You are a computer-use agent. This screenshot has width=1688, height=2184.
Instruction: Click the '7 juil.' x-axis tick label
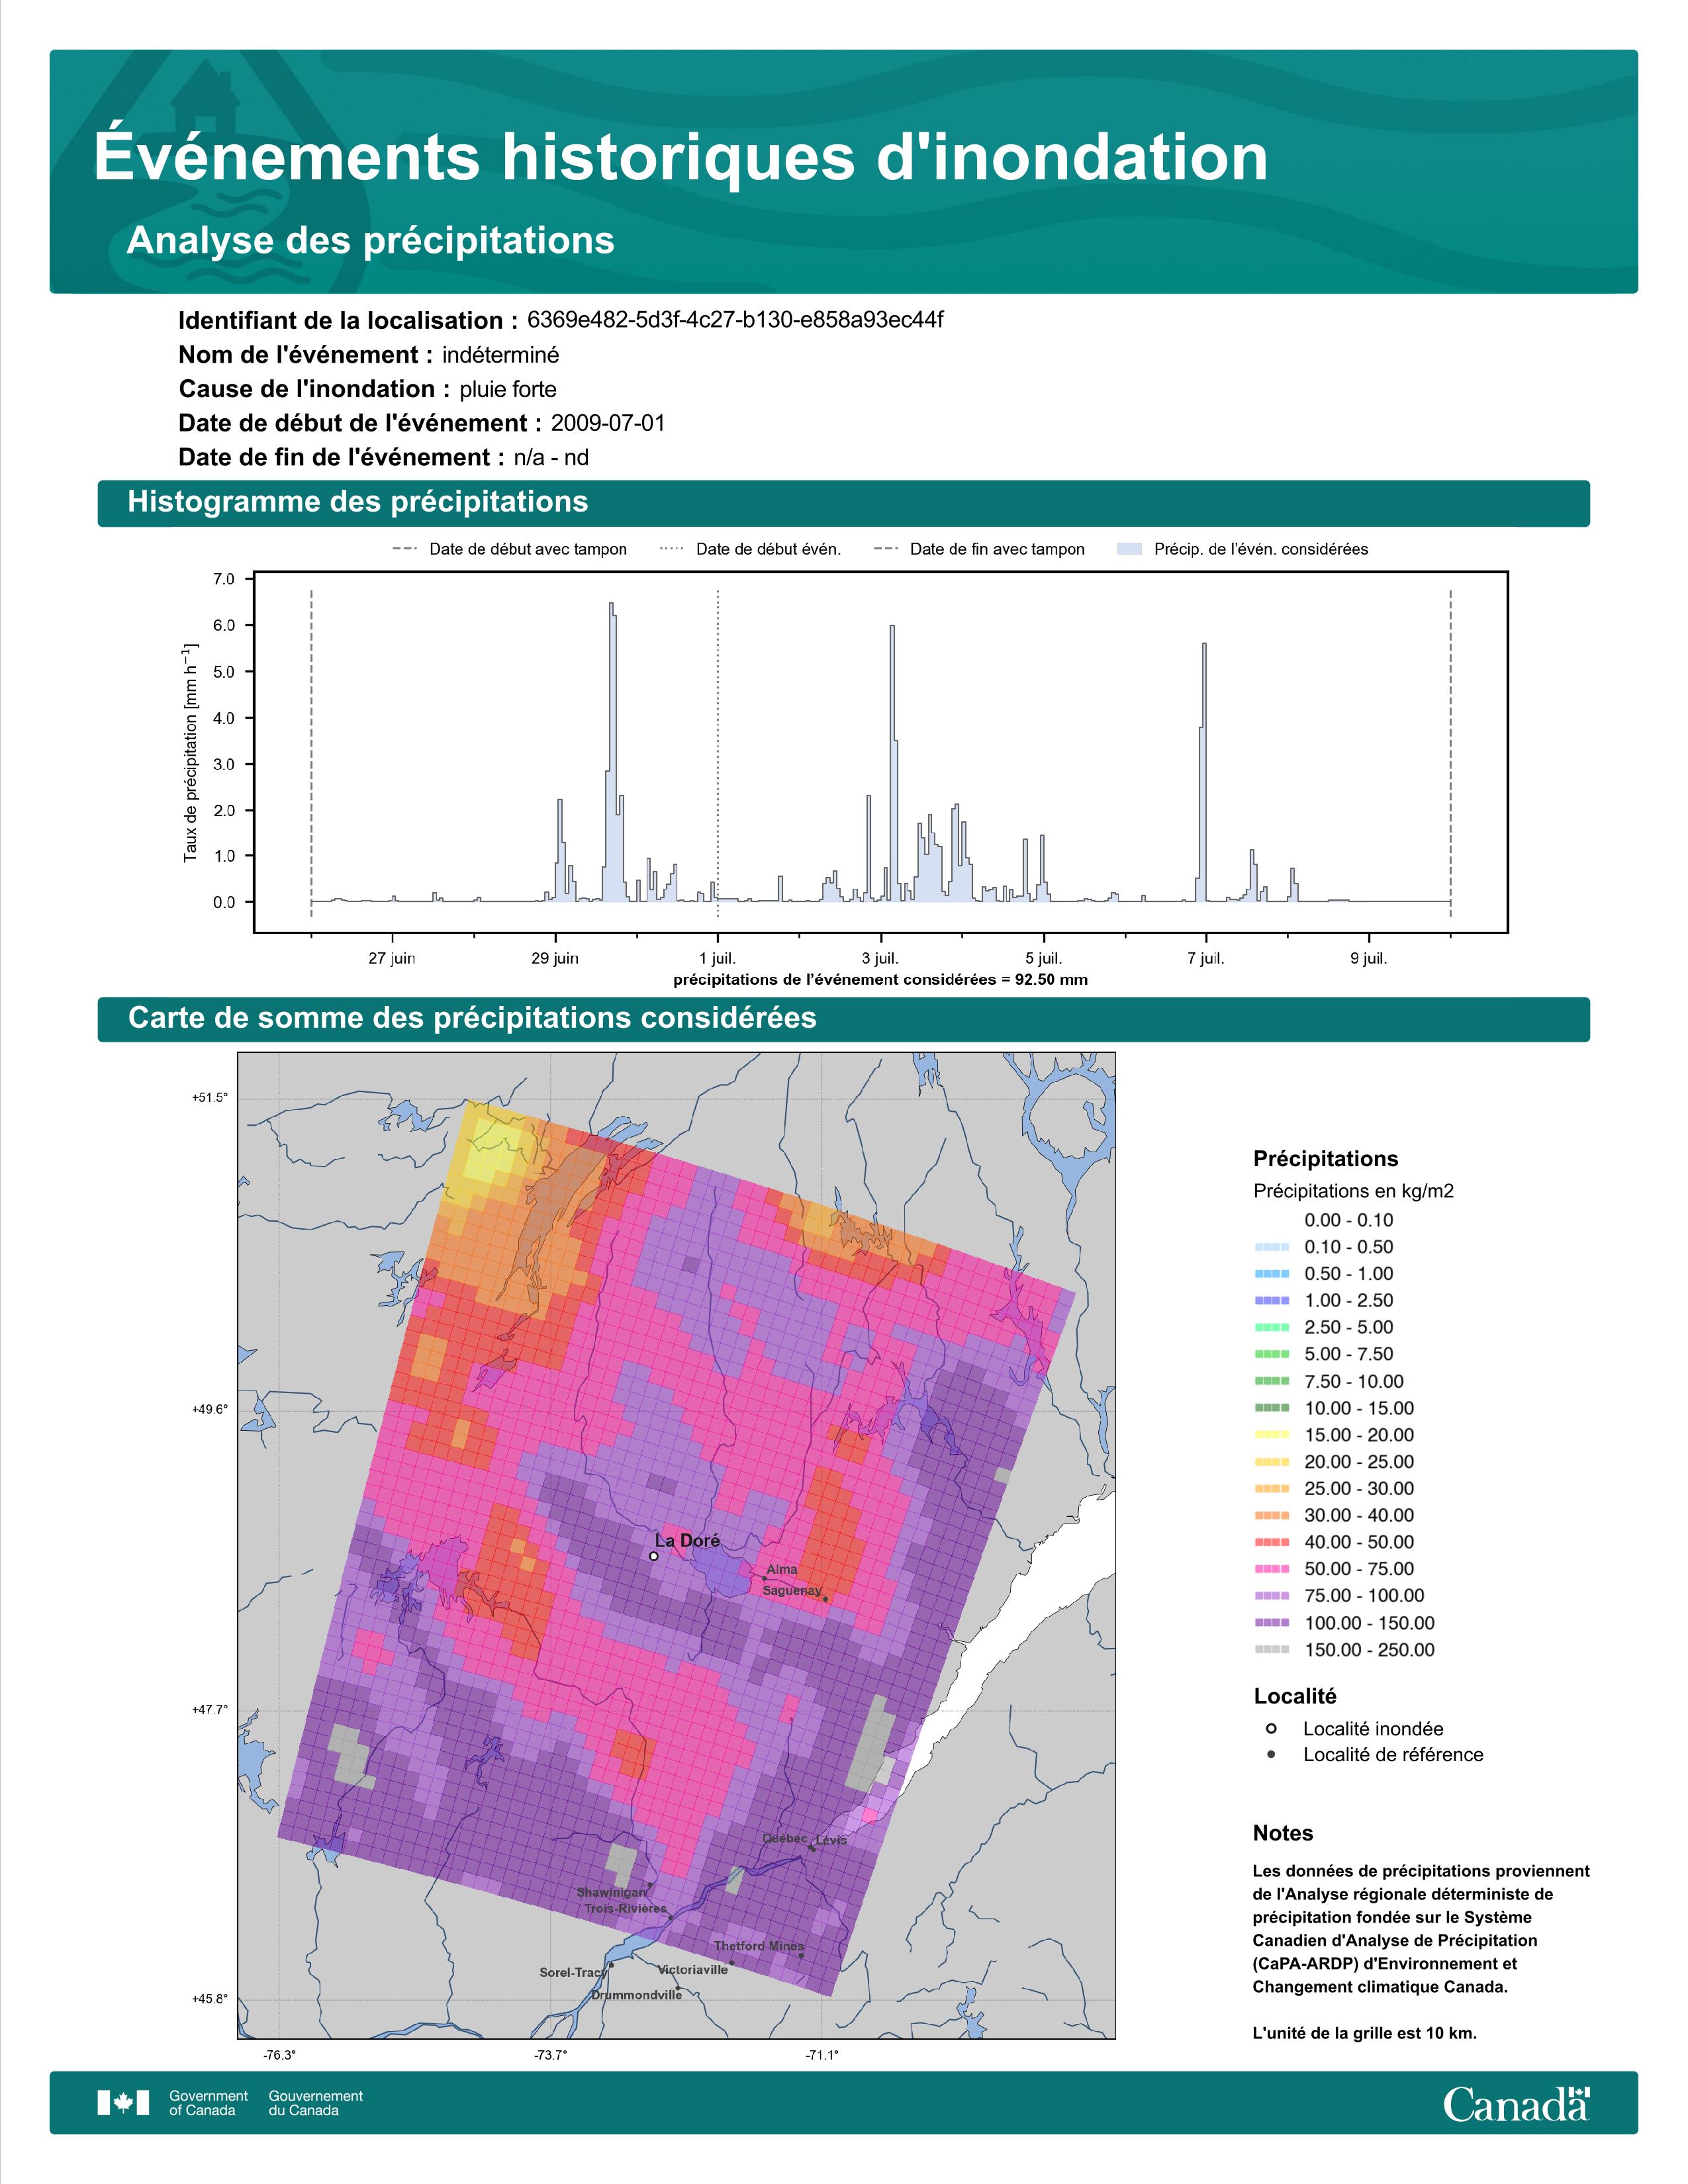1206,959
